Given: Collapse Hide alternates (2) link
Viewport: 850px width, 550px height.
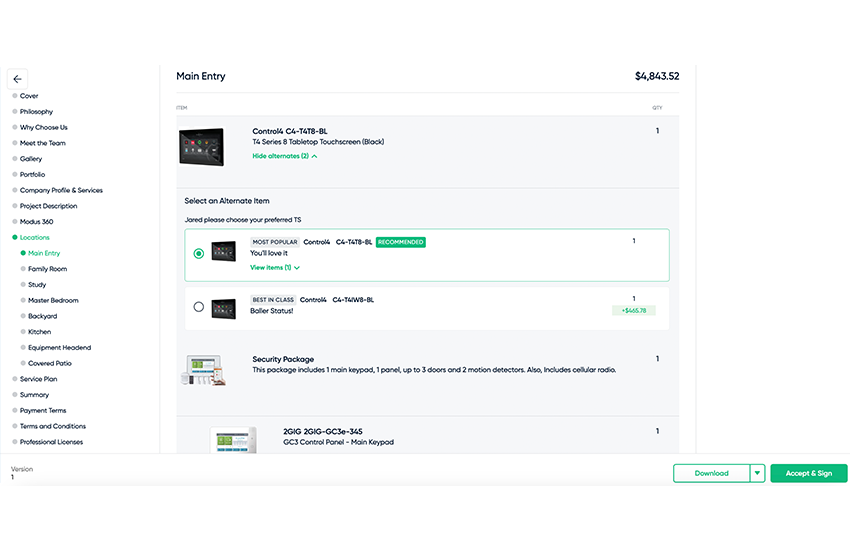Looking at the screenshot, I should 285,156.
